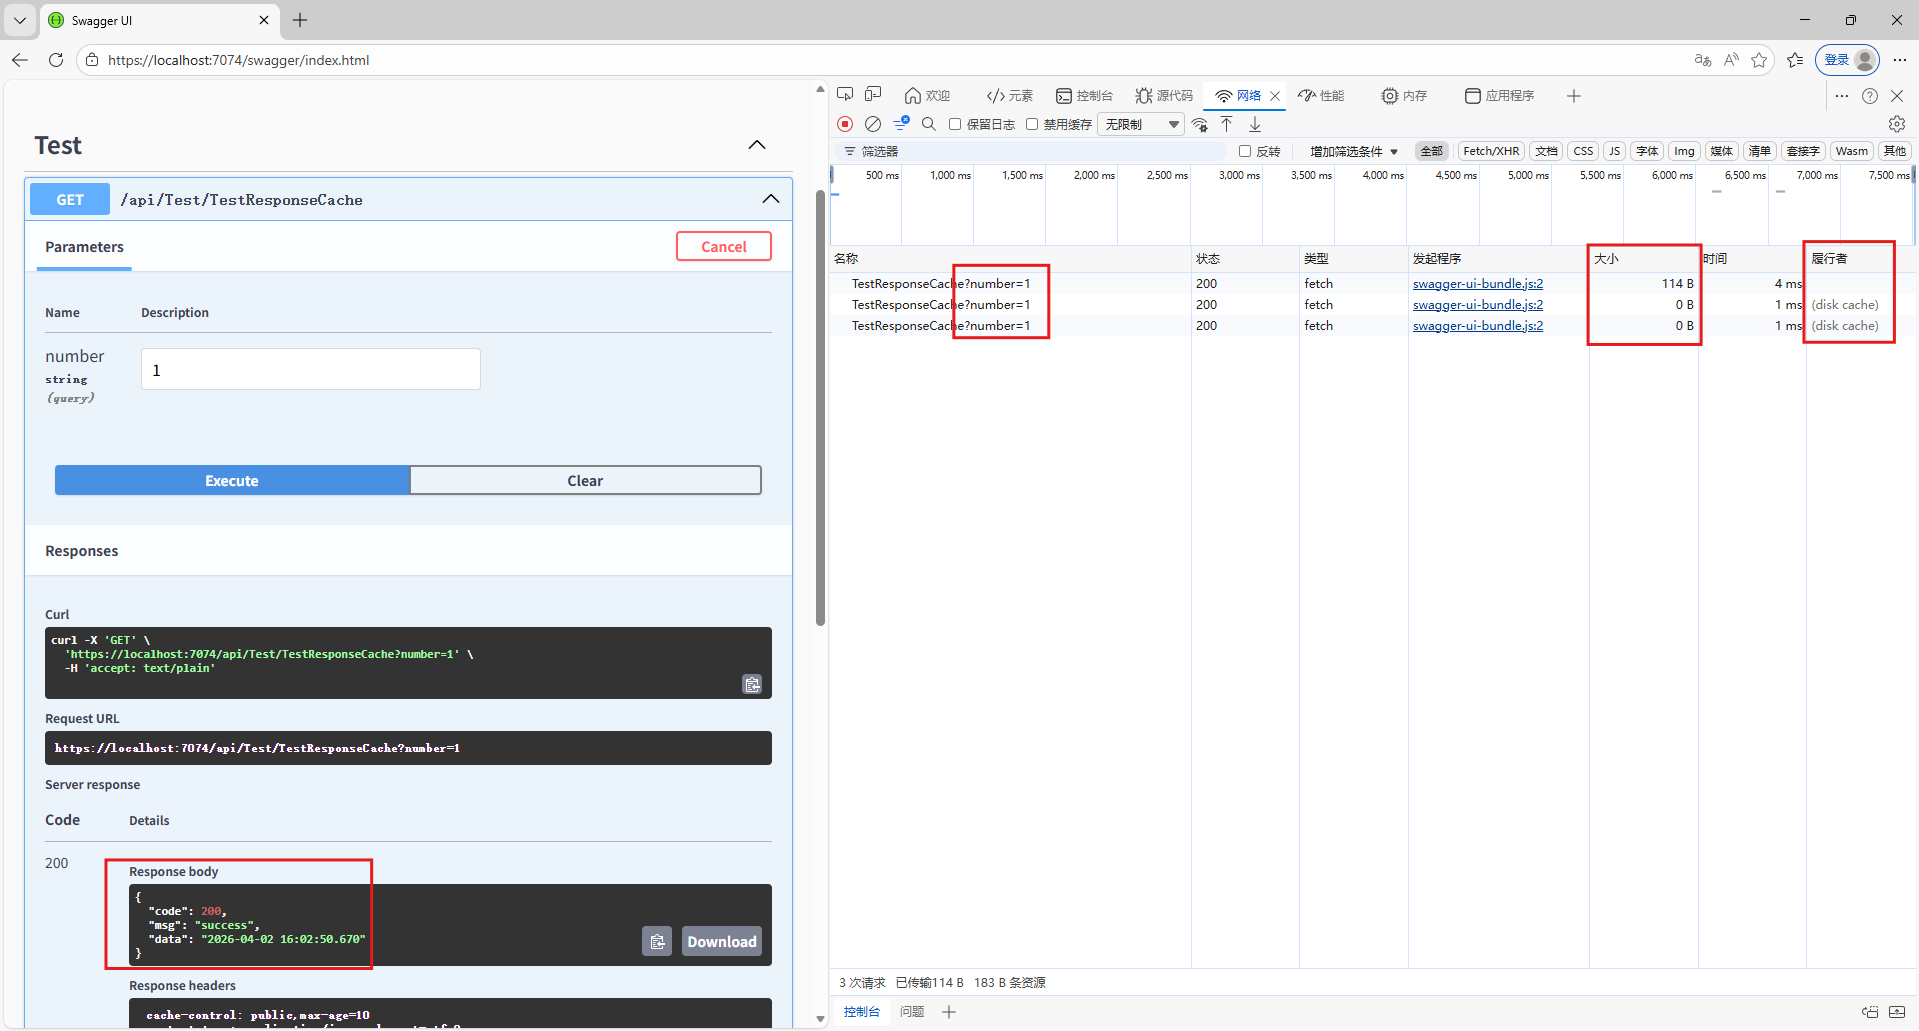This screenshot has width=1919, height=1031.
Task: Switch to the 应用程序 DevTools tab
Action: point(1499,96)
